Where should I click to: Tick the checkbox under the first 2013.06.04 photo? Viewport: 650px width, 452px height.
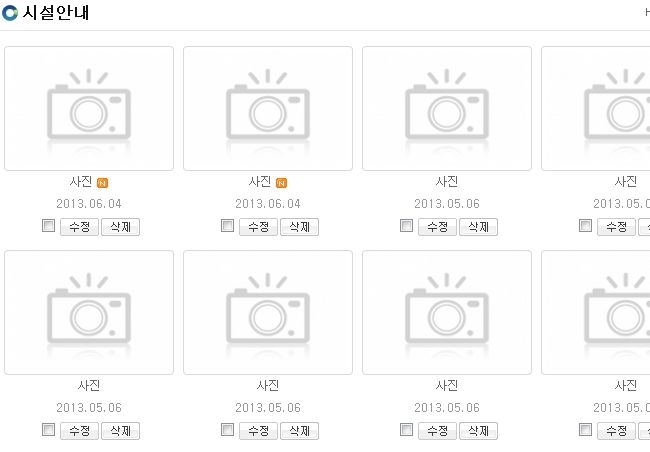click(x=49, y=226)
